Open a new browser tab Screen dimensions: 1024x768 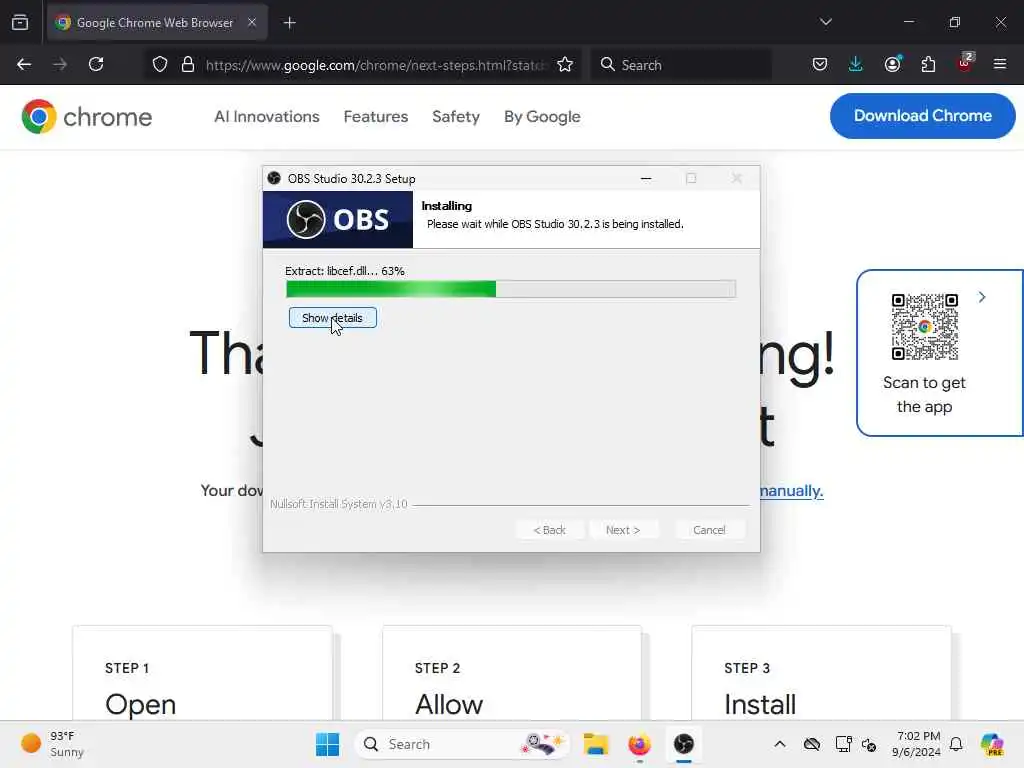(x=289, y=23)
